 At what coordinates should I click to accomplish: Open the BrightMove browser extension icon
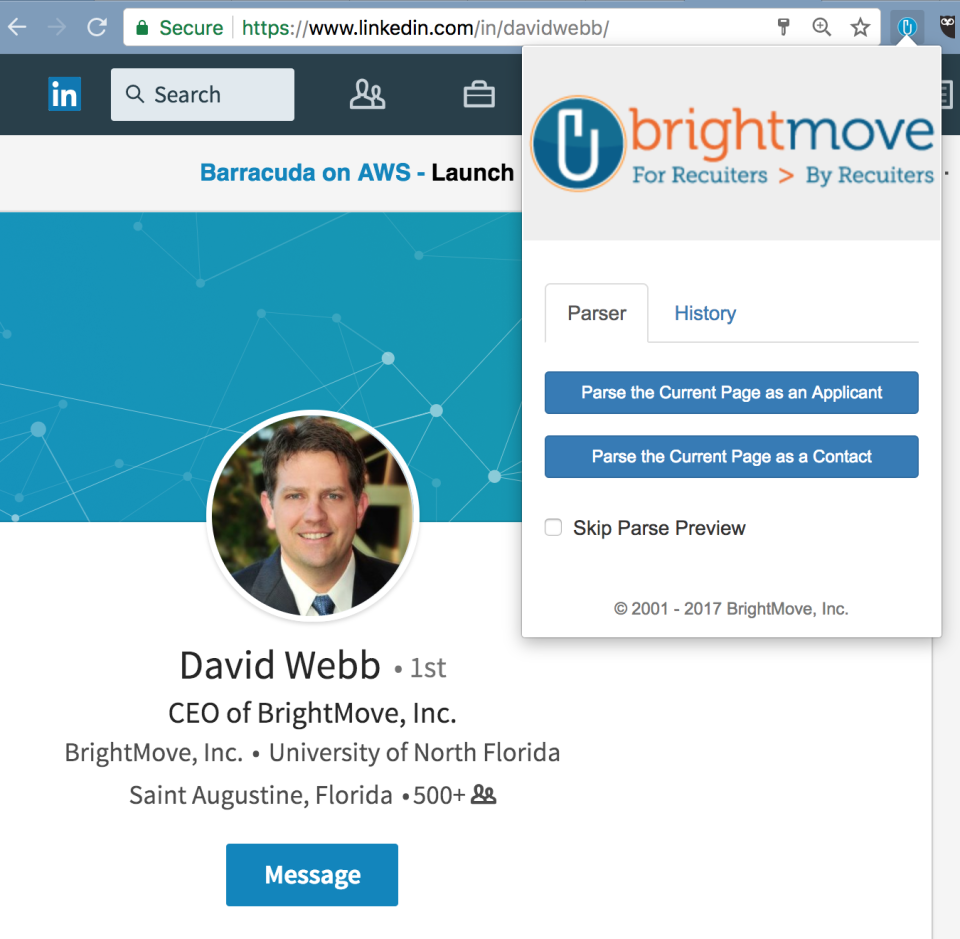pos(906,27)
